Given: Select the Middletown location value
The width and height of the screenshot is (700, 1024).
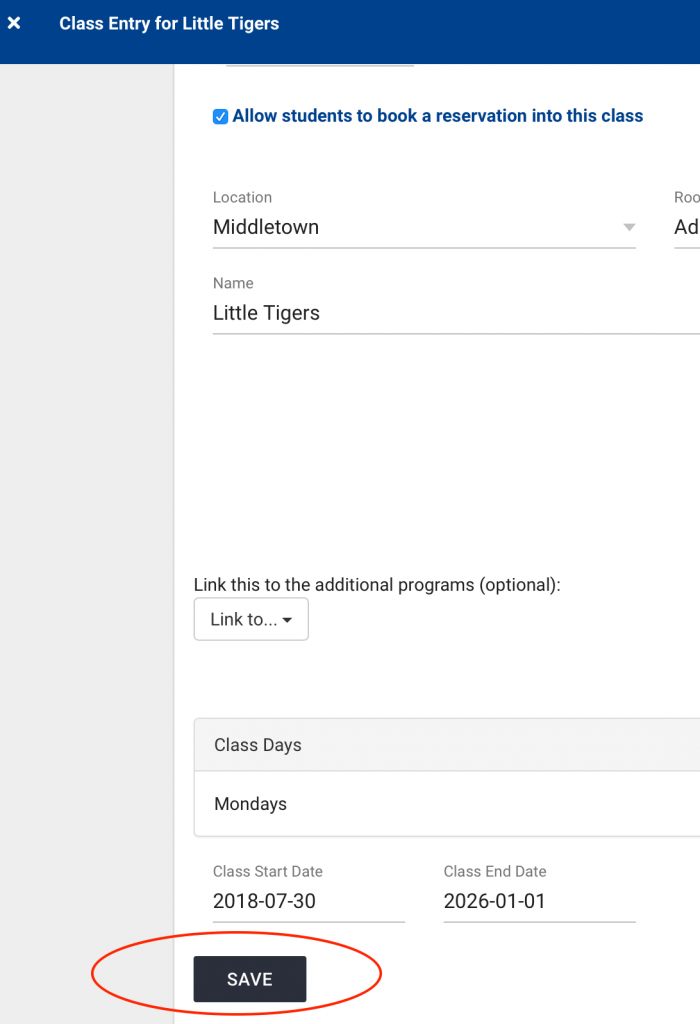Looking at the screenshot, I should pos(265,227).
